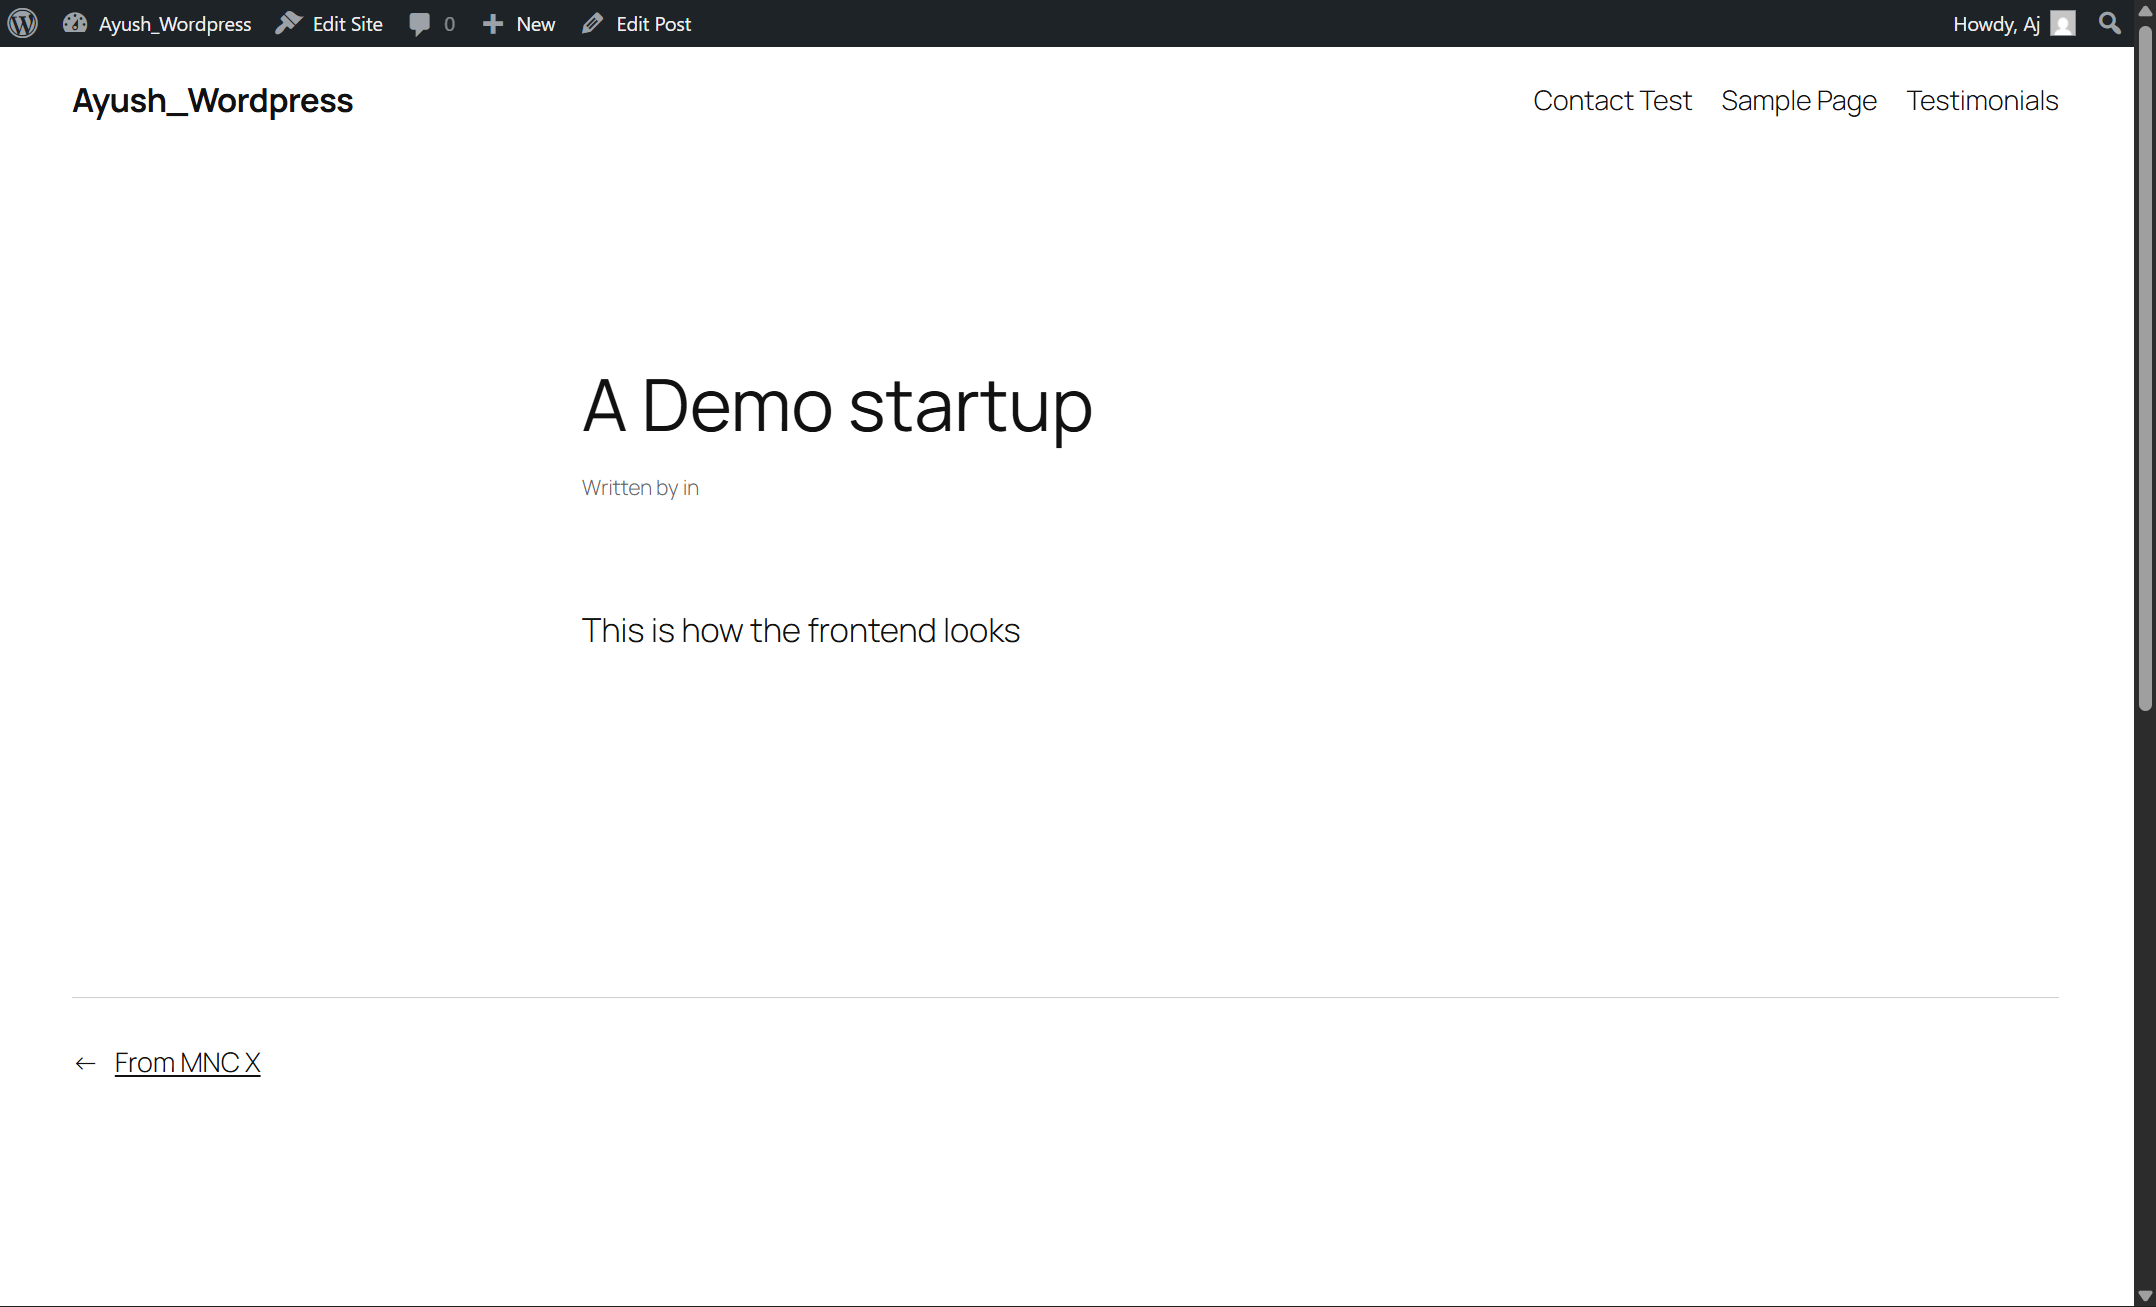Click the dashboard gauge icon beside Ayush_Wordpress
The height and width of the screenshot is (1307, 2156).
(75, 23)
